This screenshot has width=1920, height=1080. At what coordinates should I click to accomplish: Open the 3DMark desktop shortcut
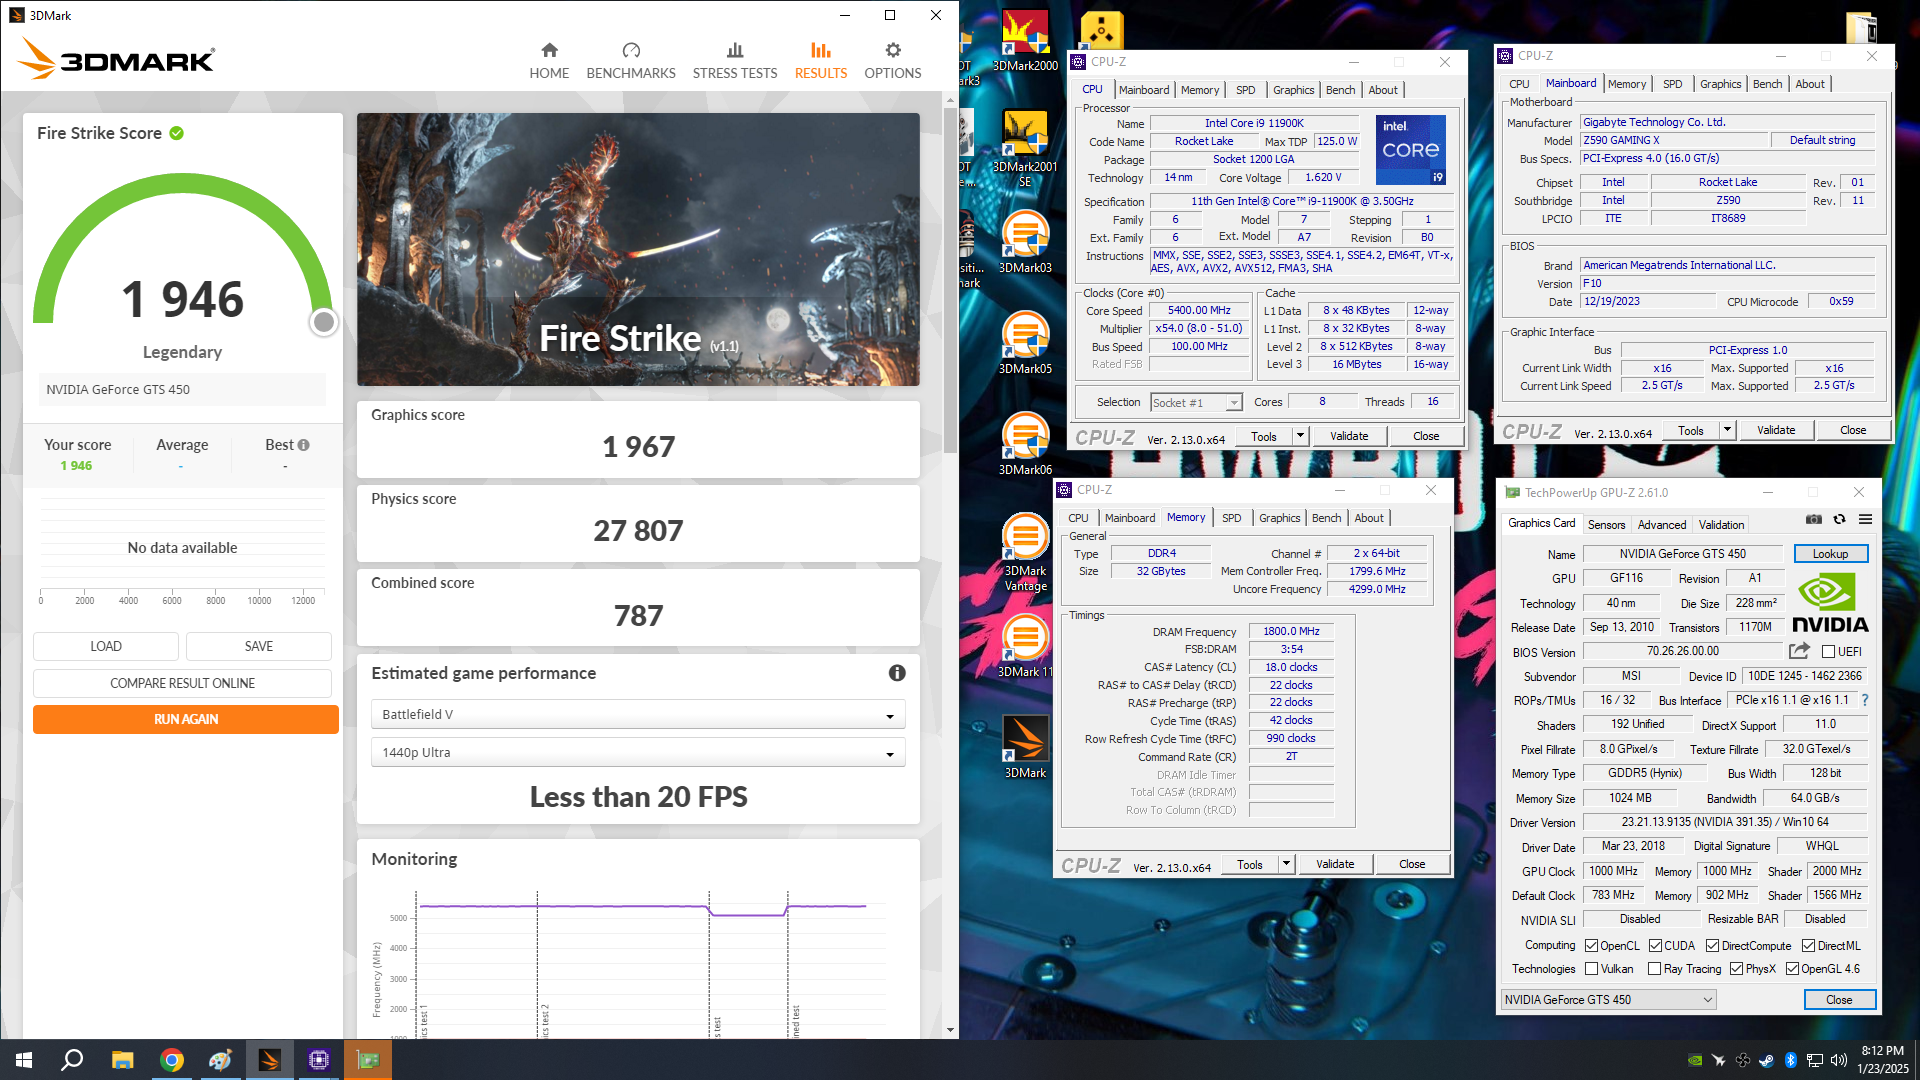tap(1025, 747)
